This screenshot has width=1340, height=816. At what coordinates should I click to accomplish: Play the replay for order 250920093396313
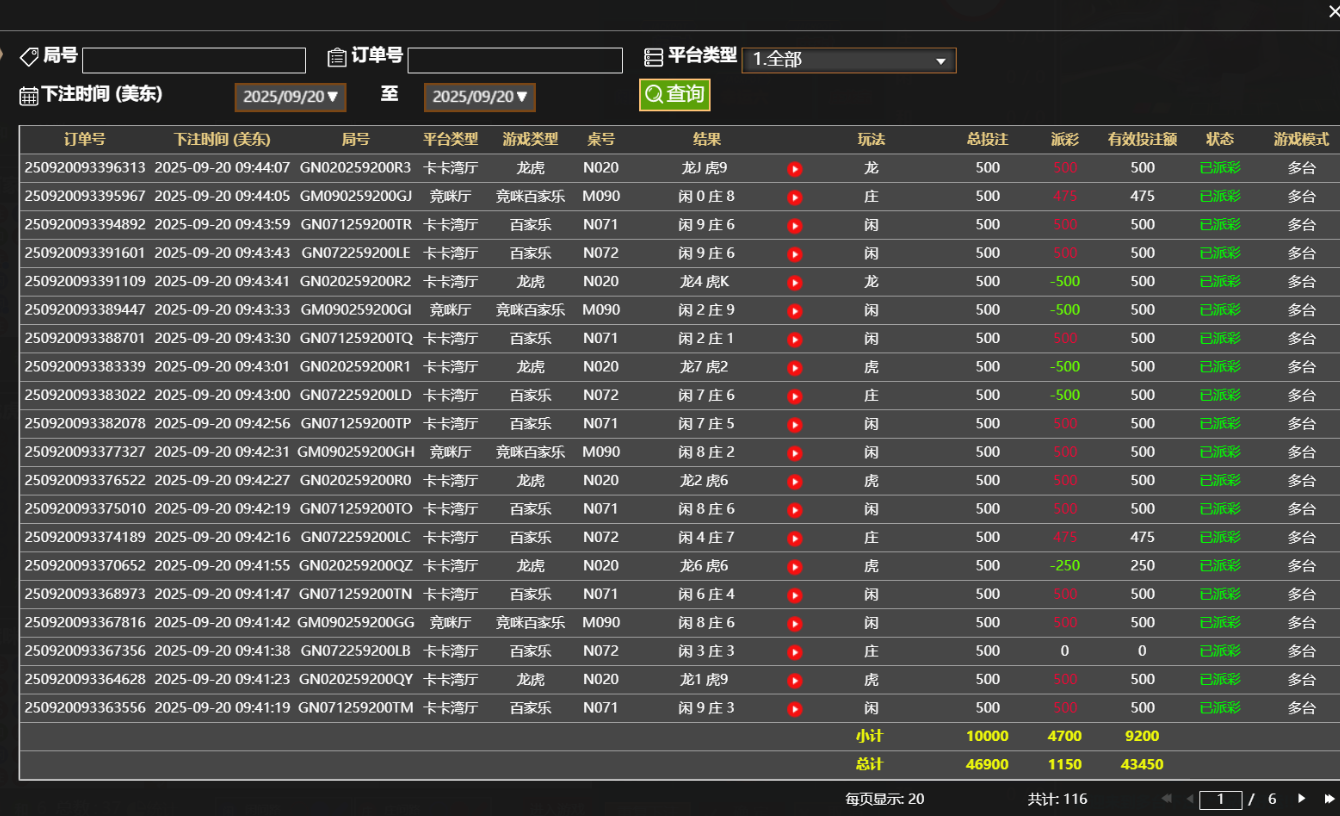tap(794, 168)
